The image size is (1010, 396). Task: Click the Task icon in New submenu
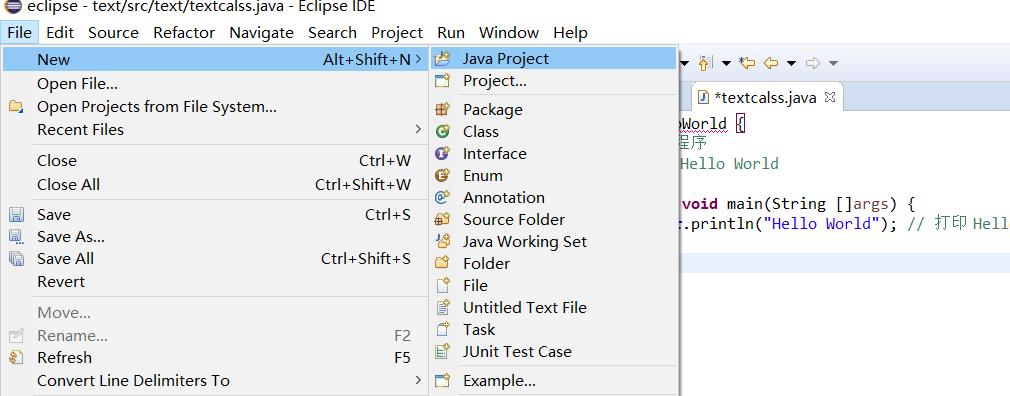[442, 329]
